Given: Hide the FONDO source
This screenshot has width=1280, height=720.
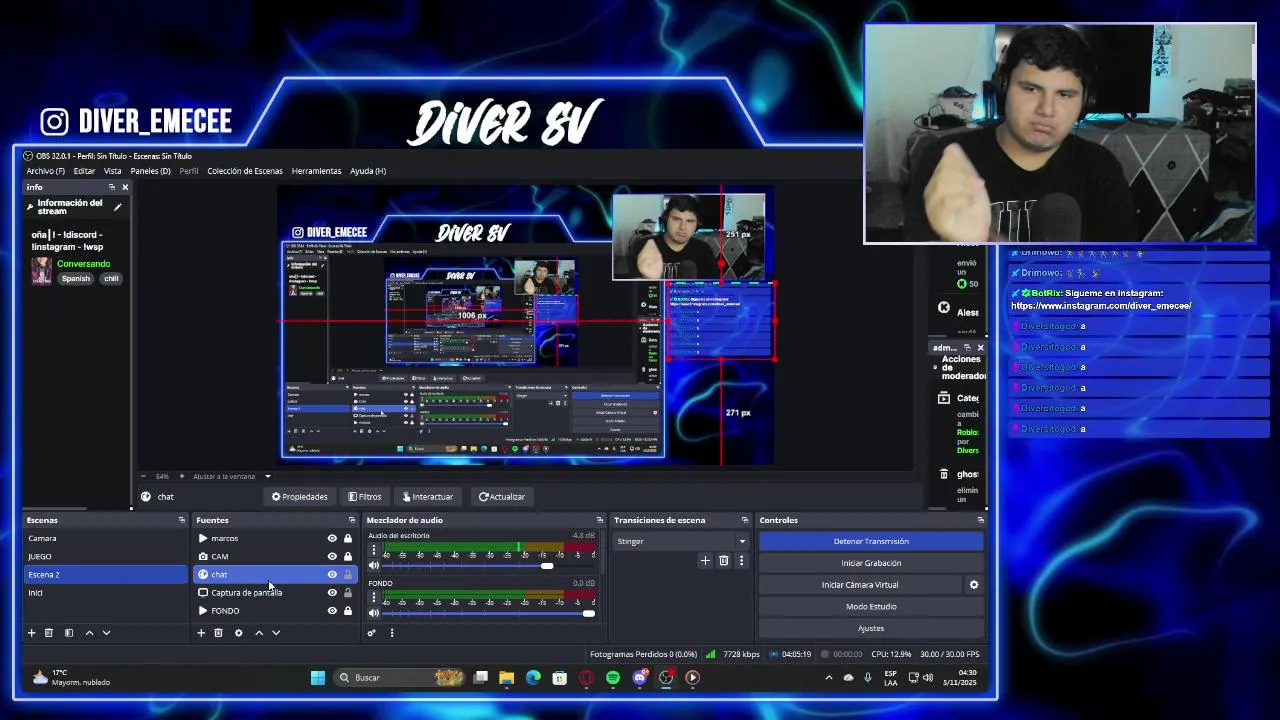Looking at the screenshot, I should (x=332, y=611).
